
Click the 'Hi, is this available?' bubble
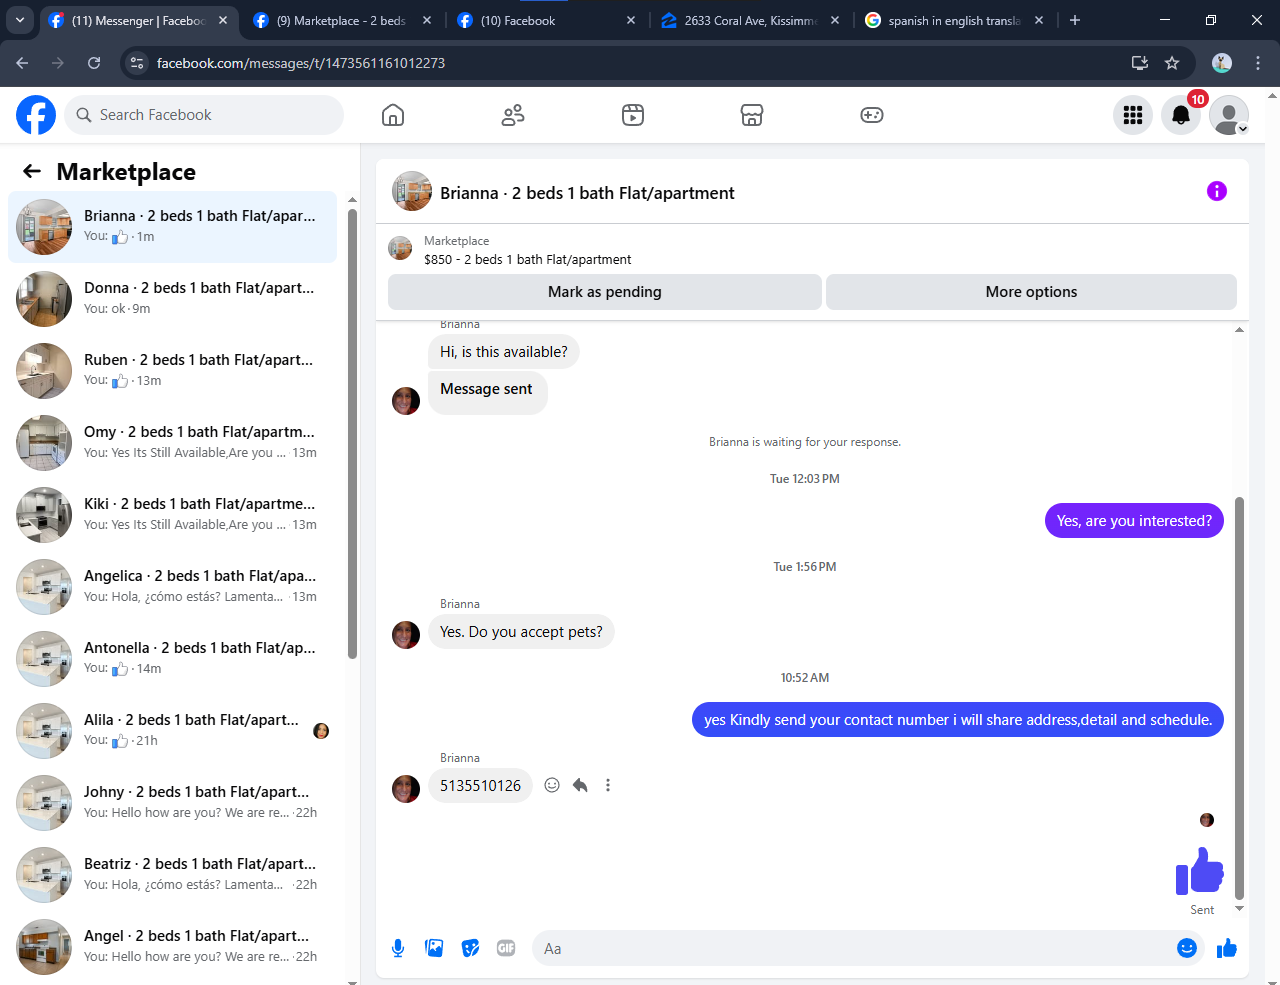504,352
